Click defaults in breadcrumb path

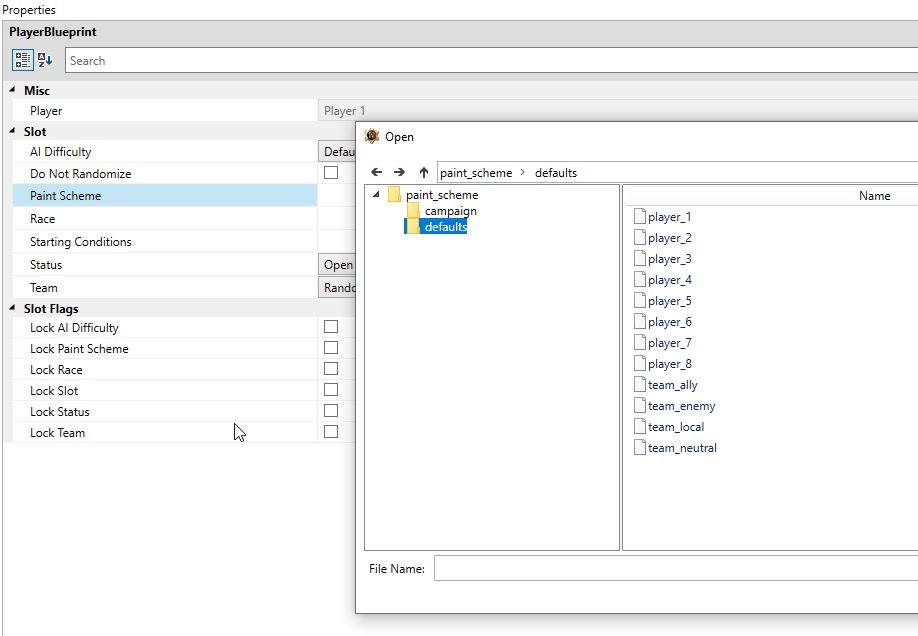click(x=556, y=173)
